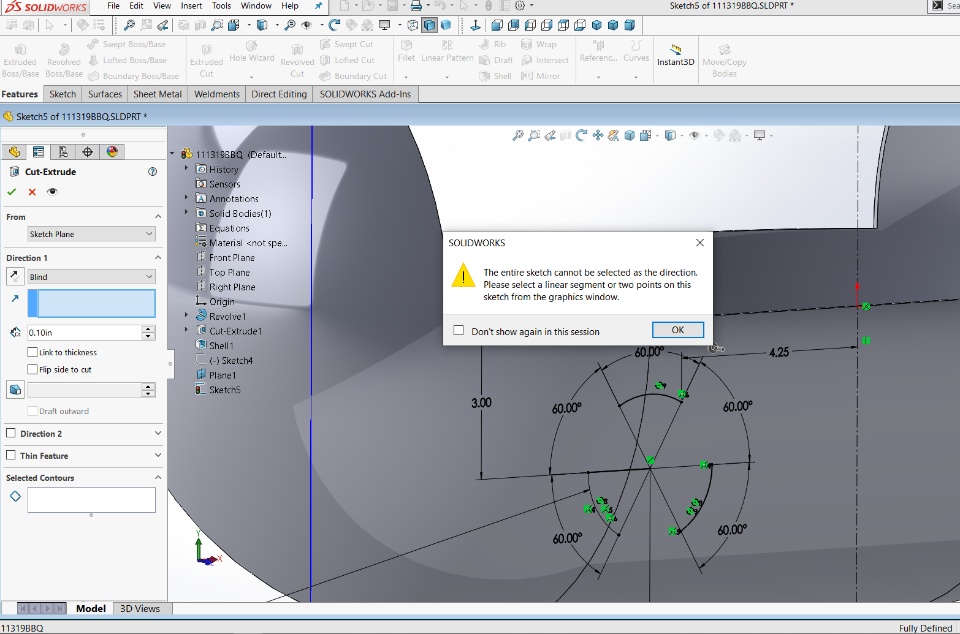Expand the Revolve1 feature node
The image size is (960, 634).
(187, 316)
